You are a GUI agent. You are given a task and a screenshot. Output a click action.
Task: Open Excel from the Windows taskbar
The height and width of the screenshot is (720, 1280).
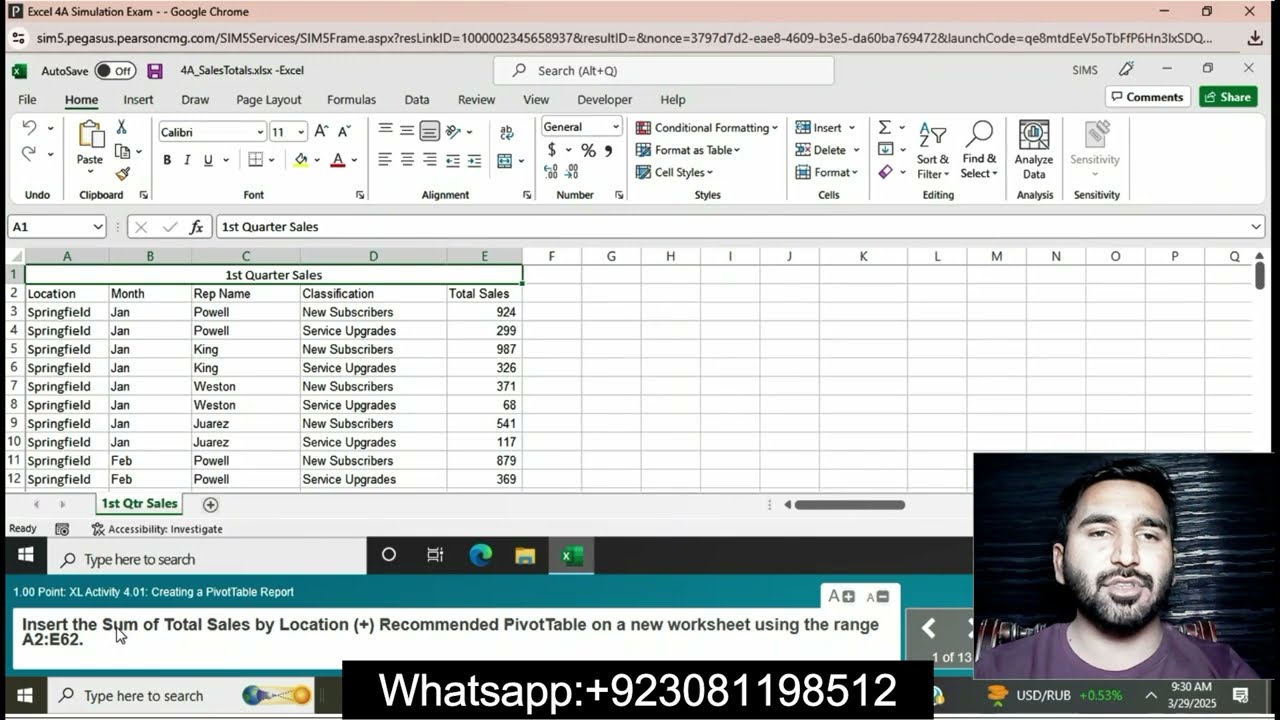point(572,556)
